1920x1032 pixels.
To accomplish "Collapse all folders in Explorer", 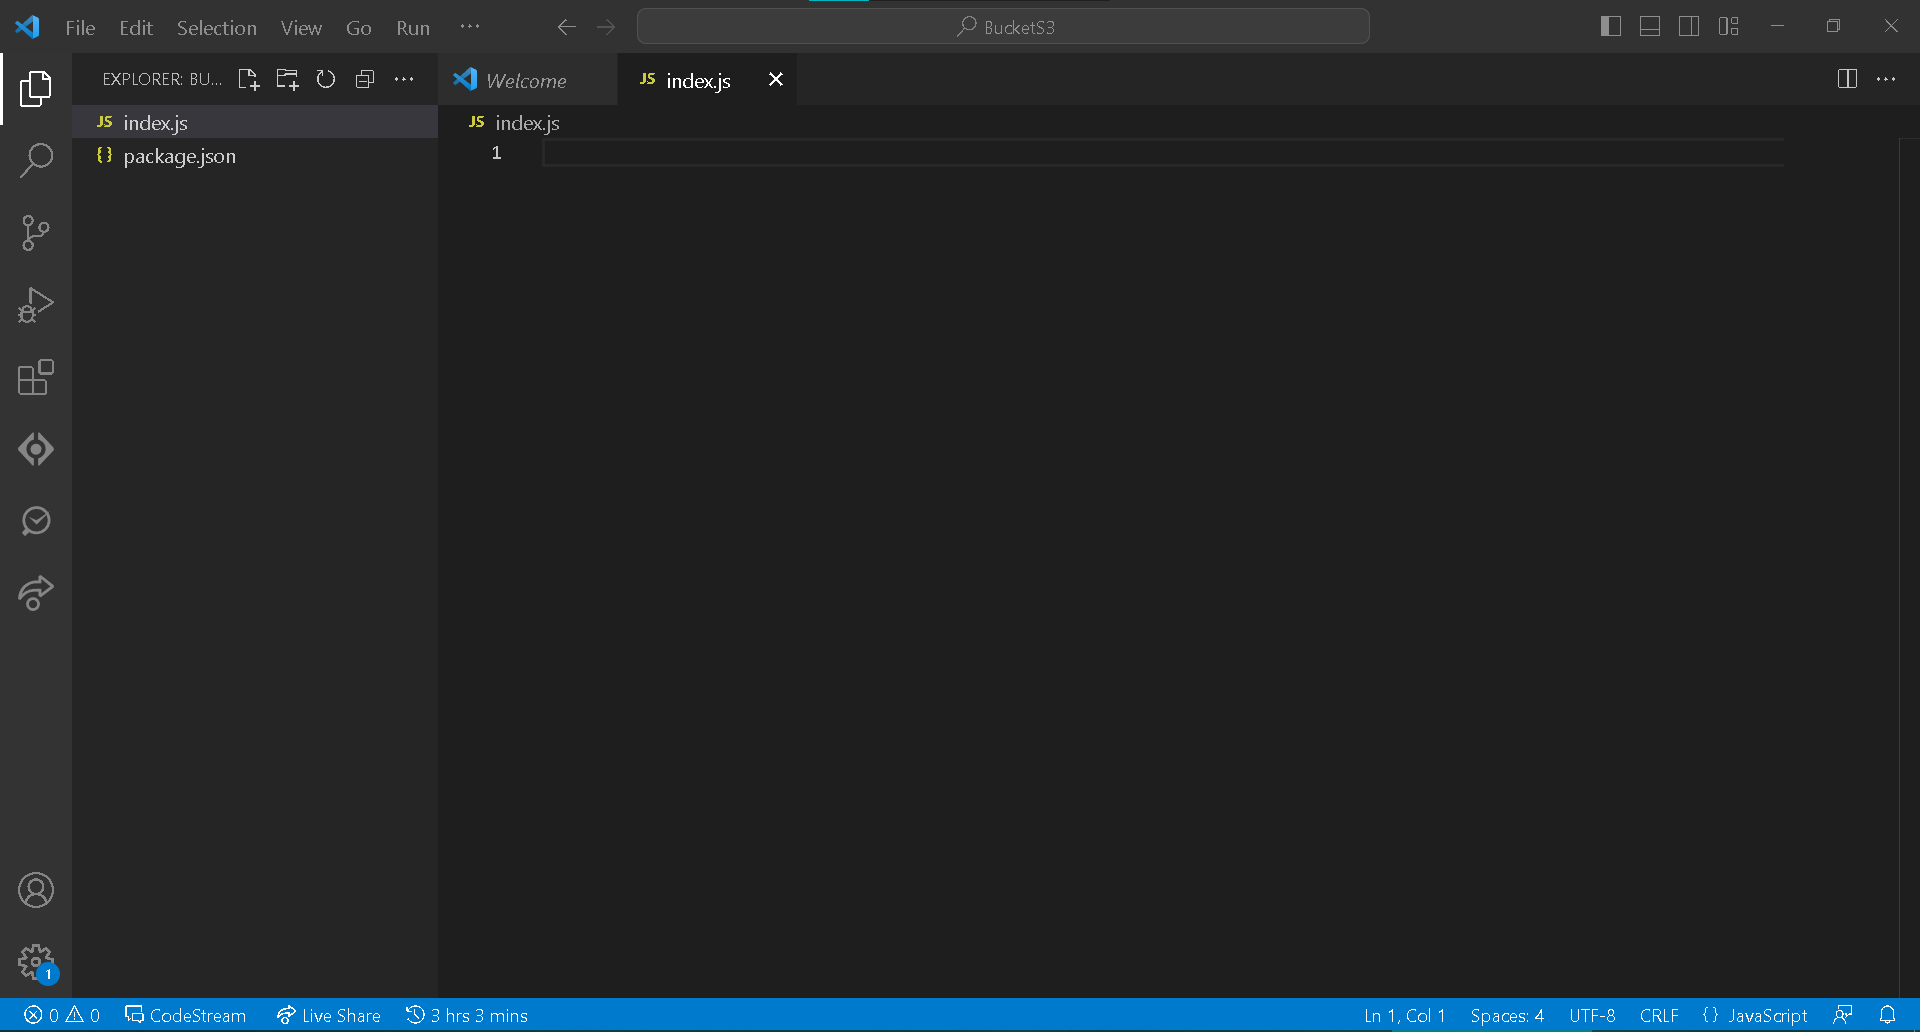I will [365, 80].
